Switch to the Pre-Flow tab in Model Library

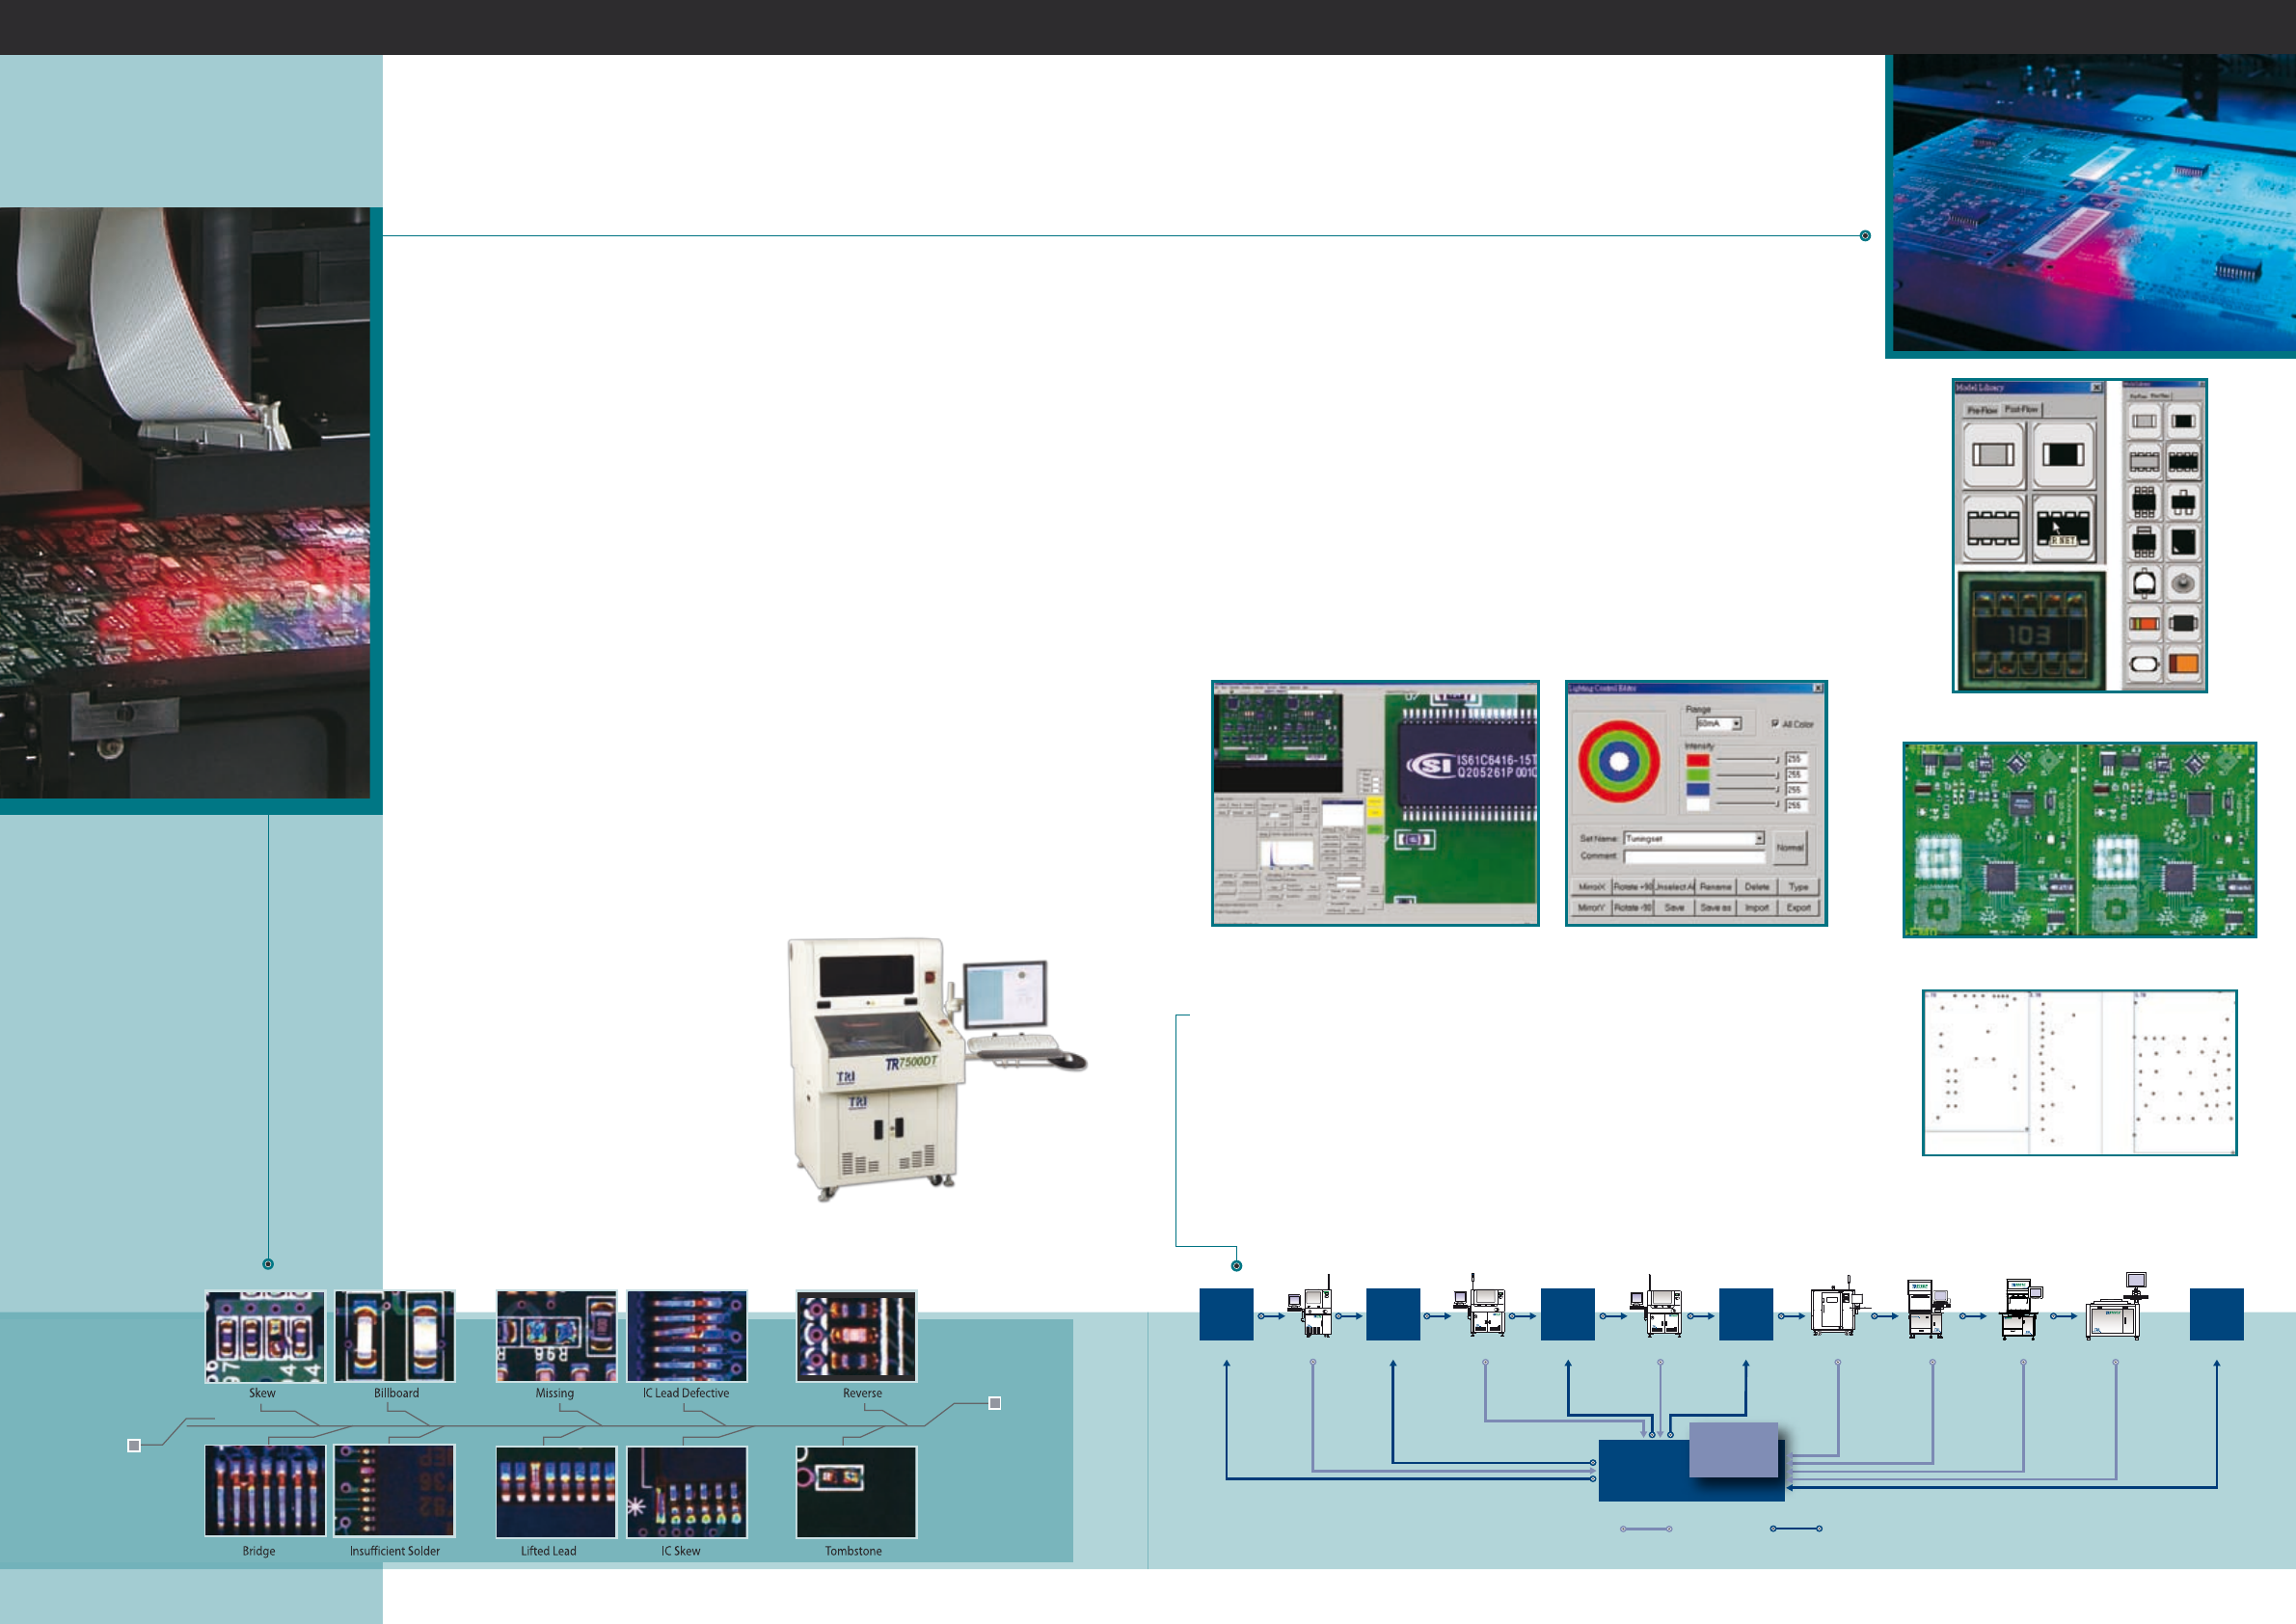(x=1981, y=410)
